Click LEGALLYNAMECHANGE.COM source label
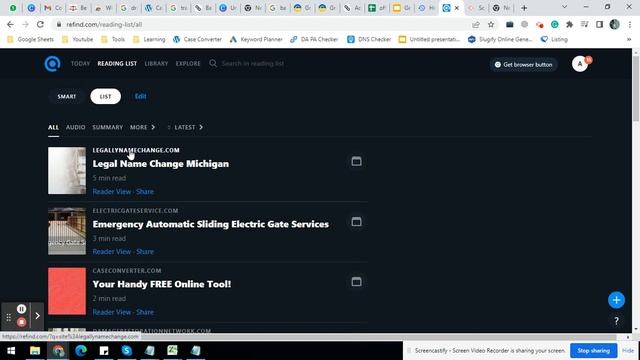 tap(136, 150)
